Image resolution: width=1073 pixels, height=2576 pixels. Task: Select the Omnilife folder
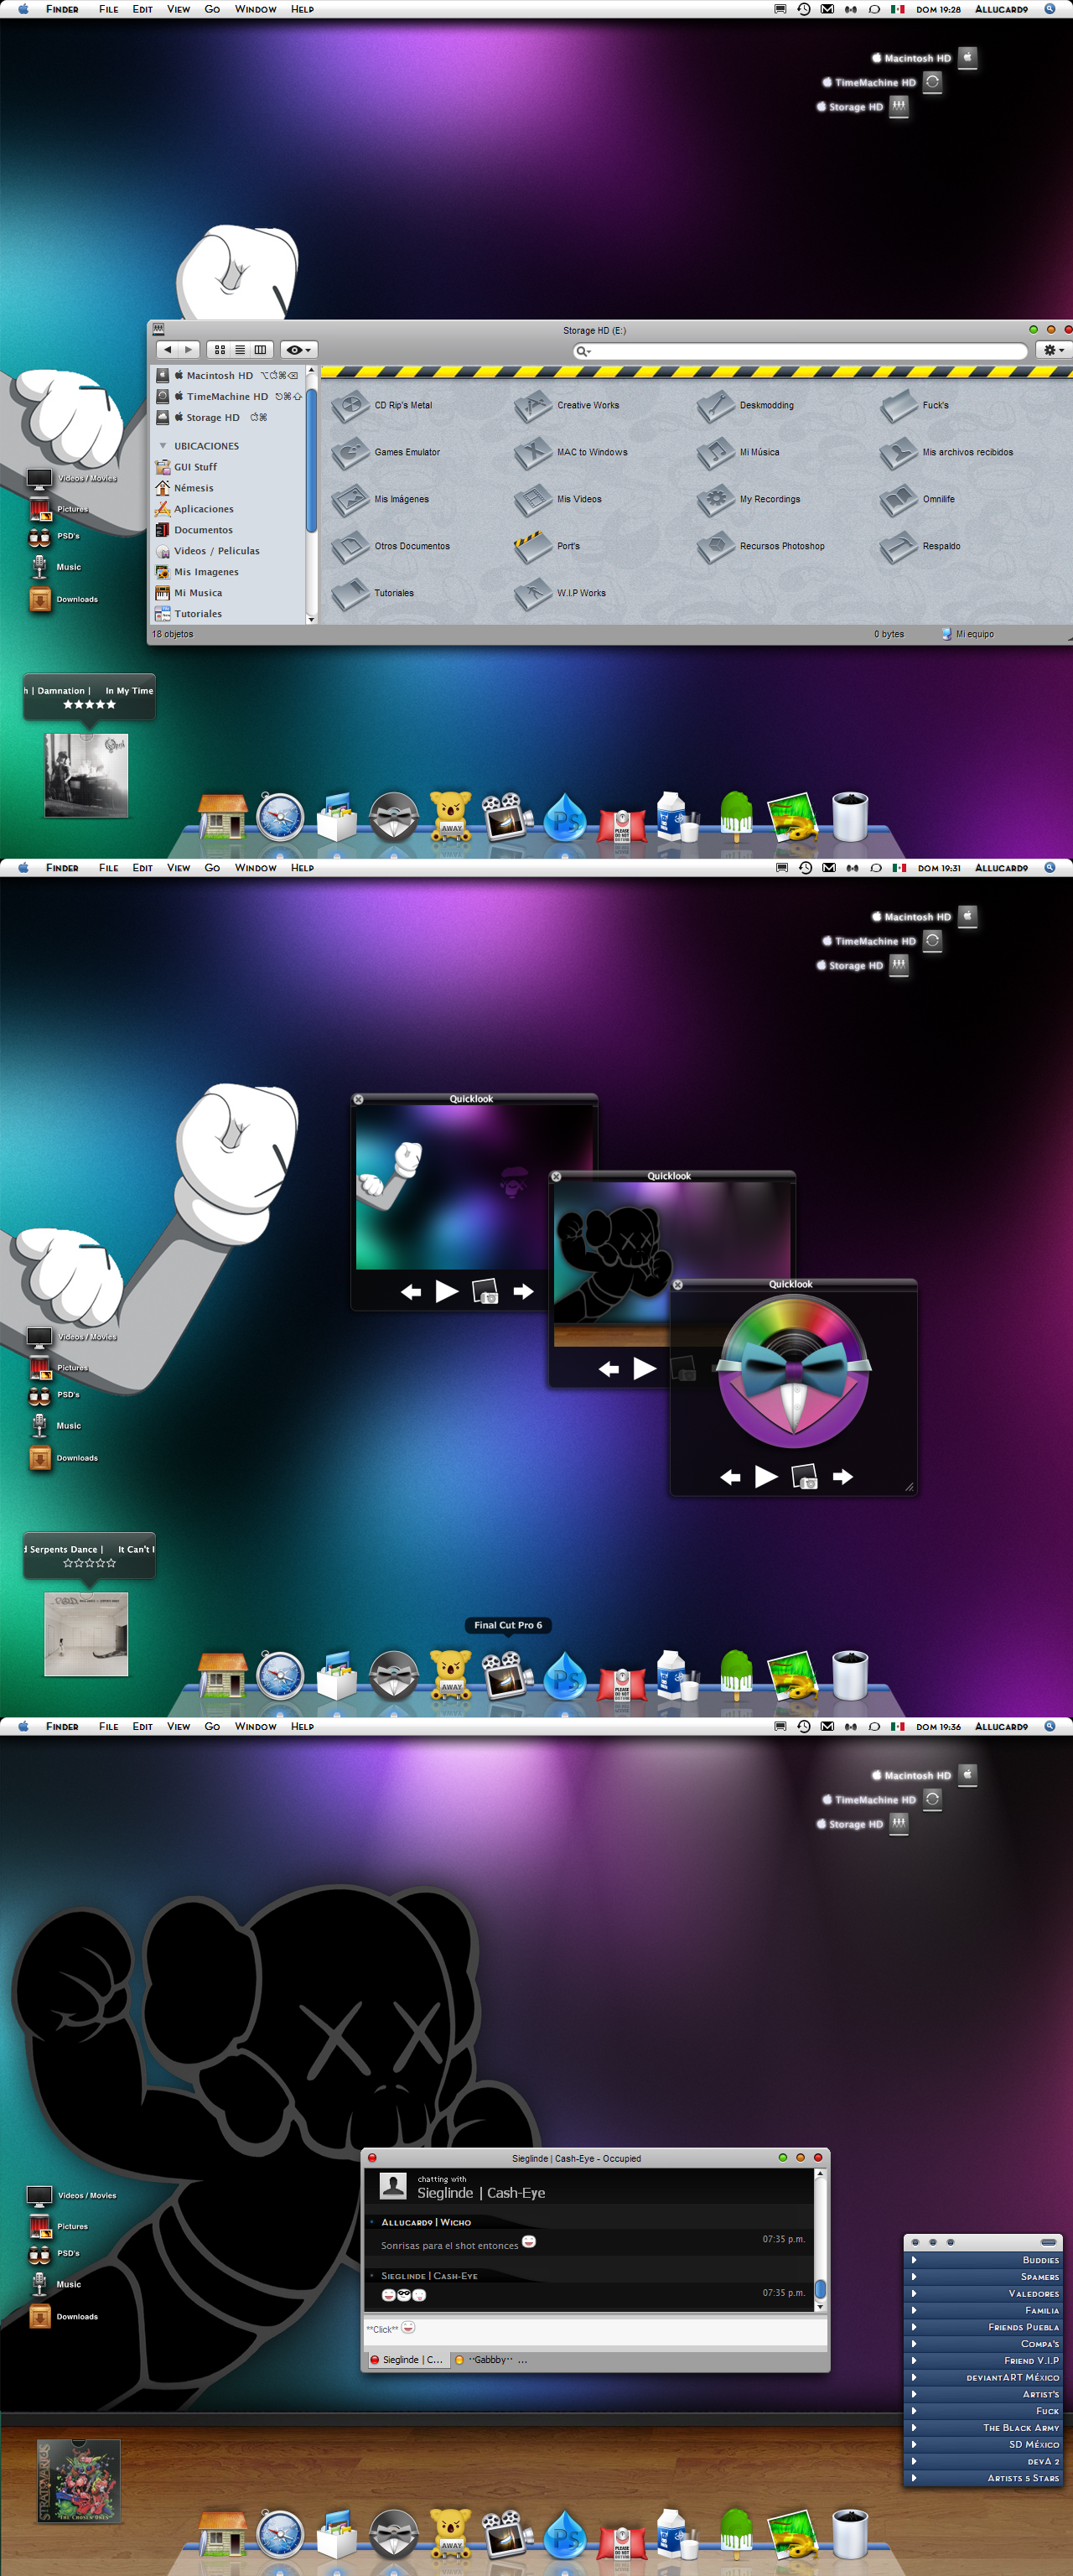point(918,499)
